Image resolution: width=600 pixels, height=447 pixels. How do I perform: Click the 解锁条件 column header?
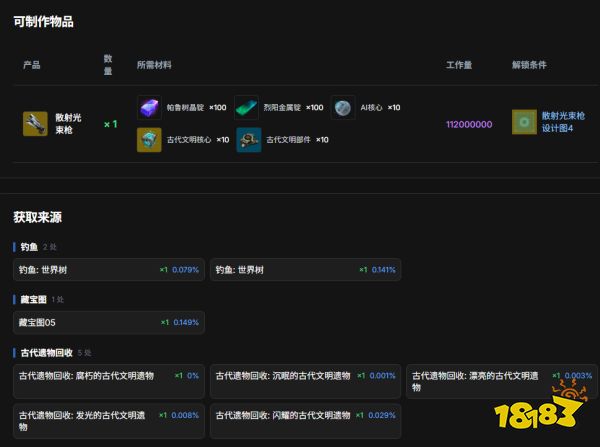[x=529, y=65]
